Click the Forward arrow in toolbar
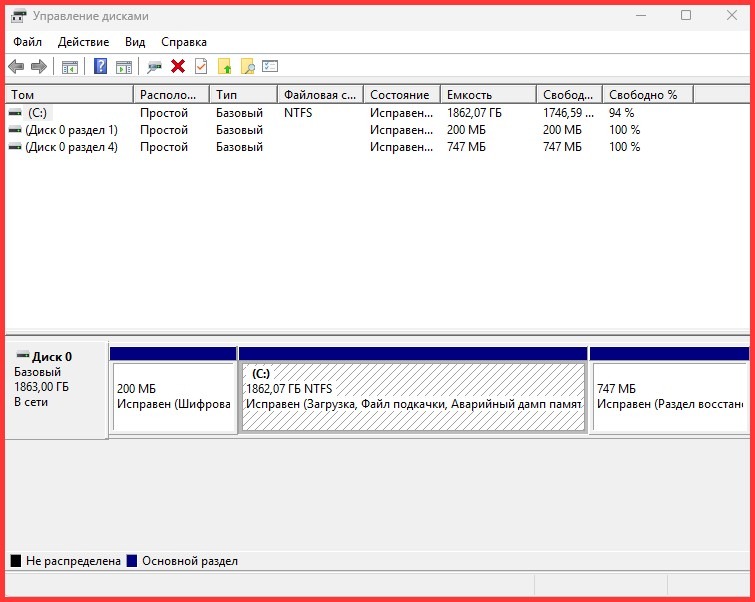 39,67
